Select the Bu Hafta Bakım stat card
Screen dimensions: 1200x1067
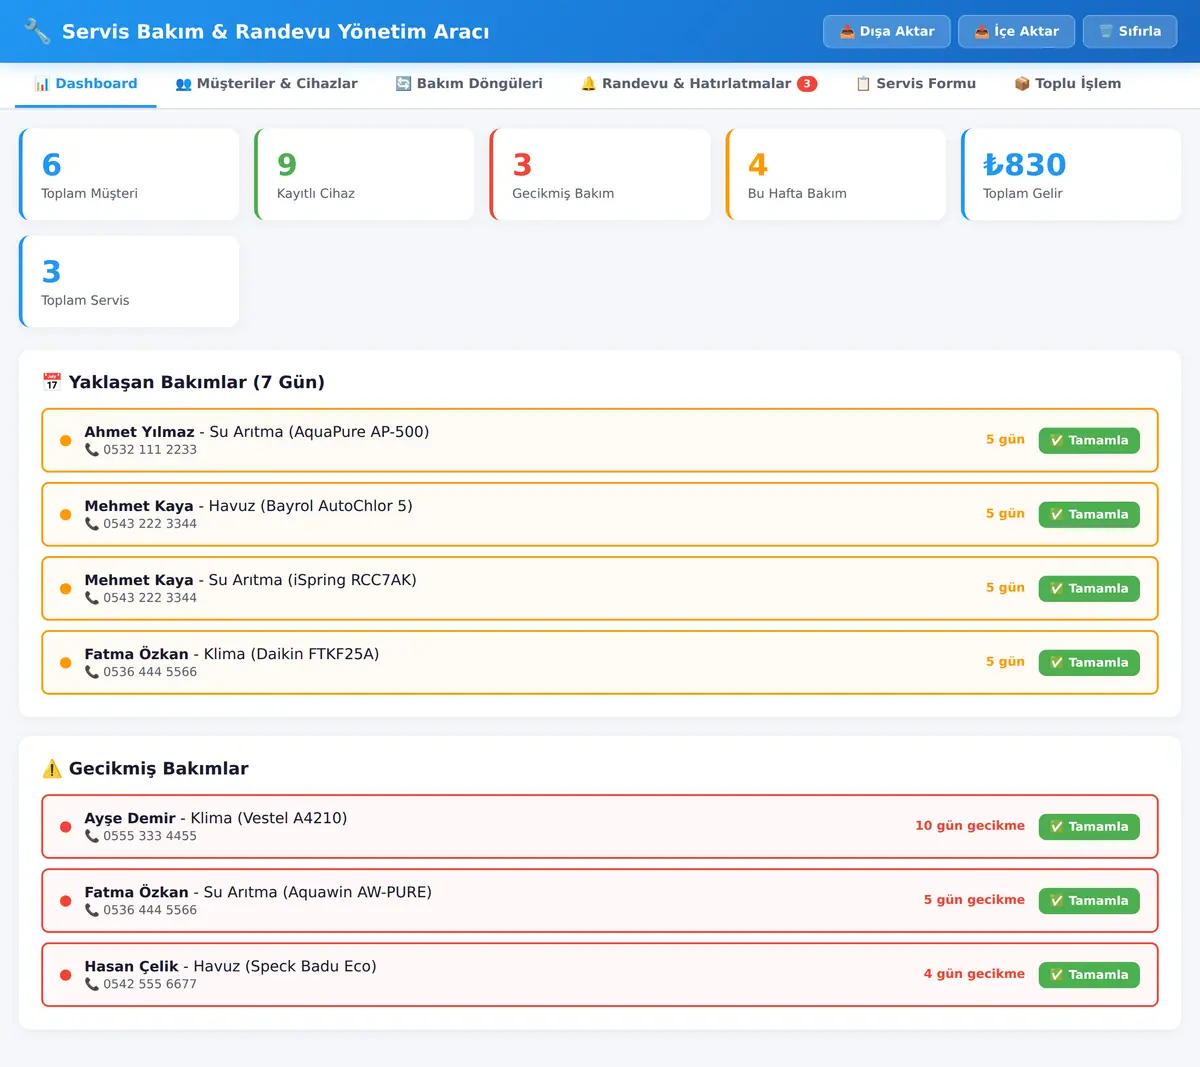[x=835, y=174]
